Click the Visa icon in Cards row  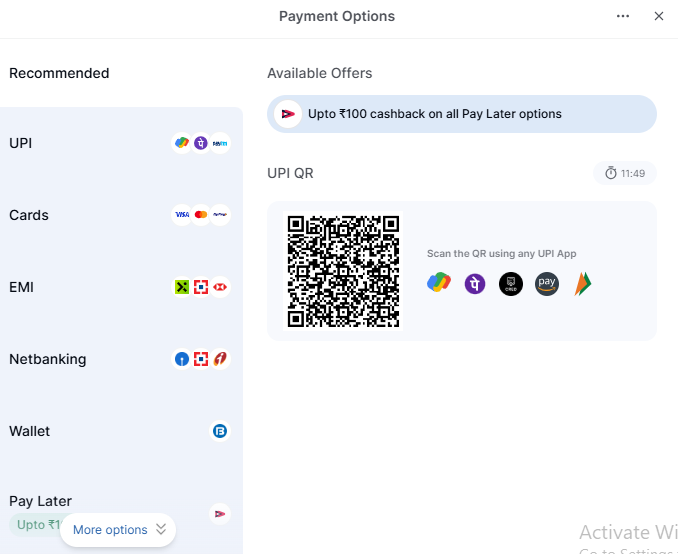(x=182, y=215)
